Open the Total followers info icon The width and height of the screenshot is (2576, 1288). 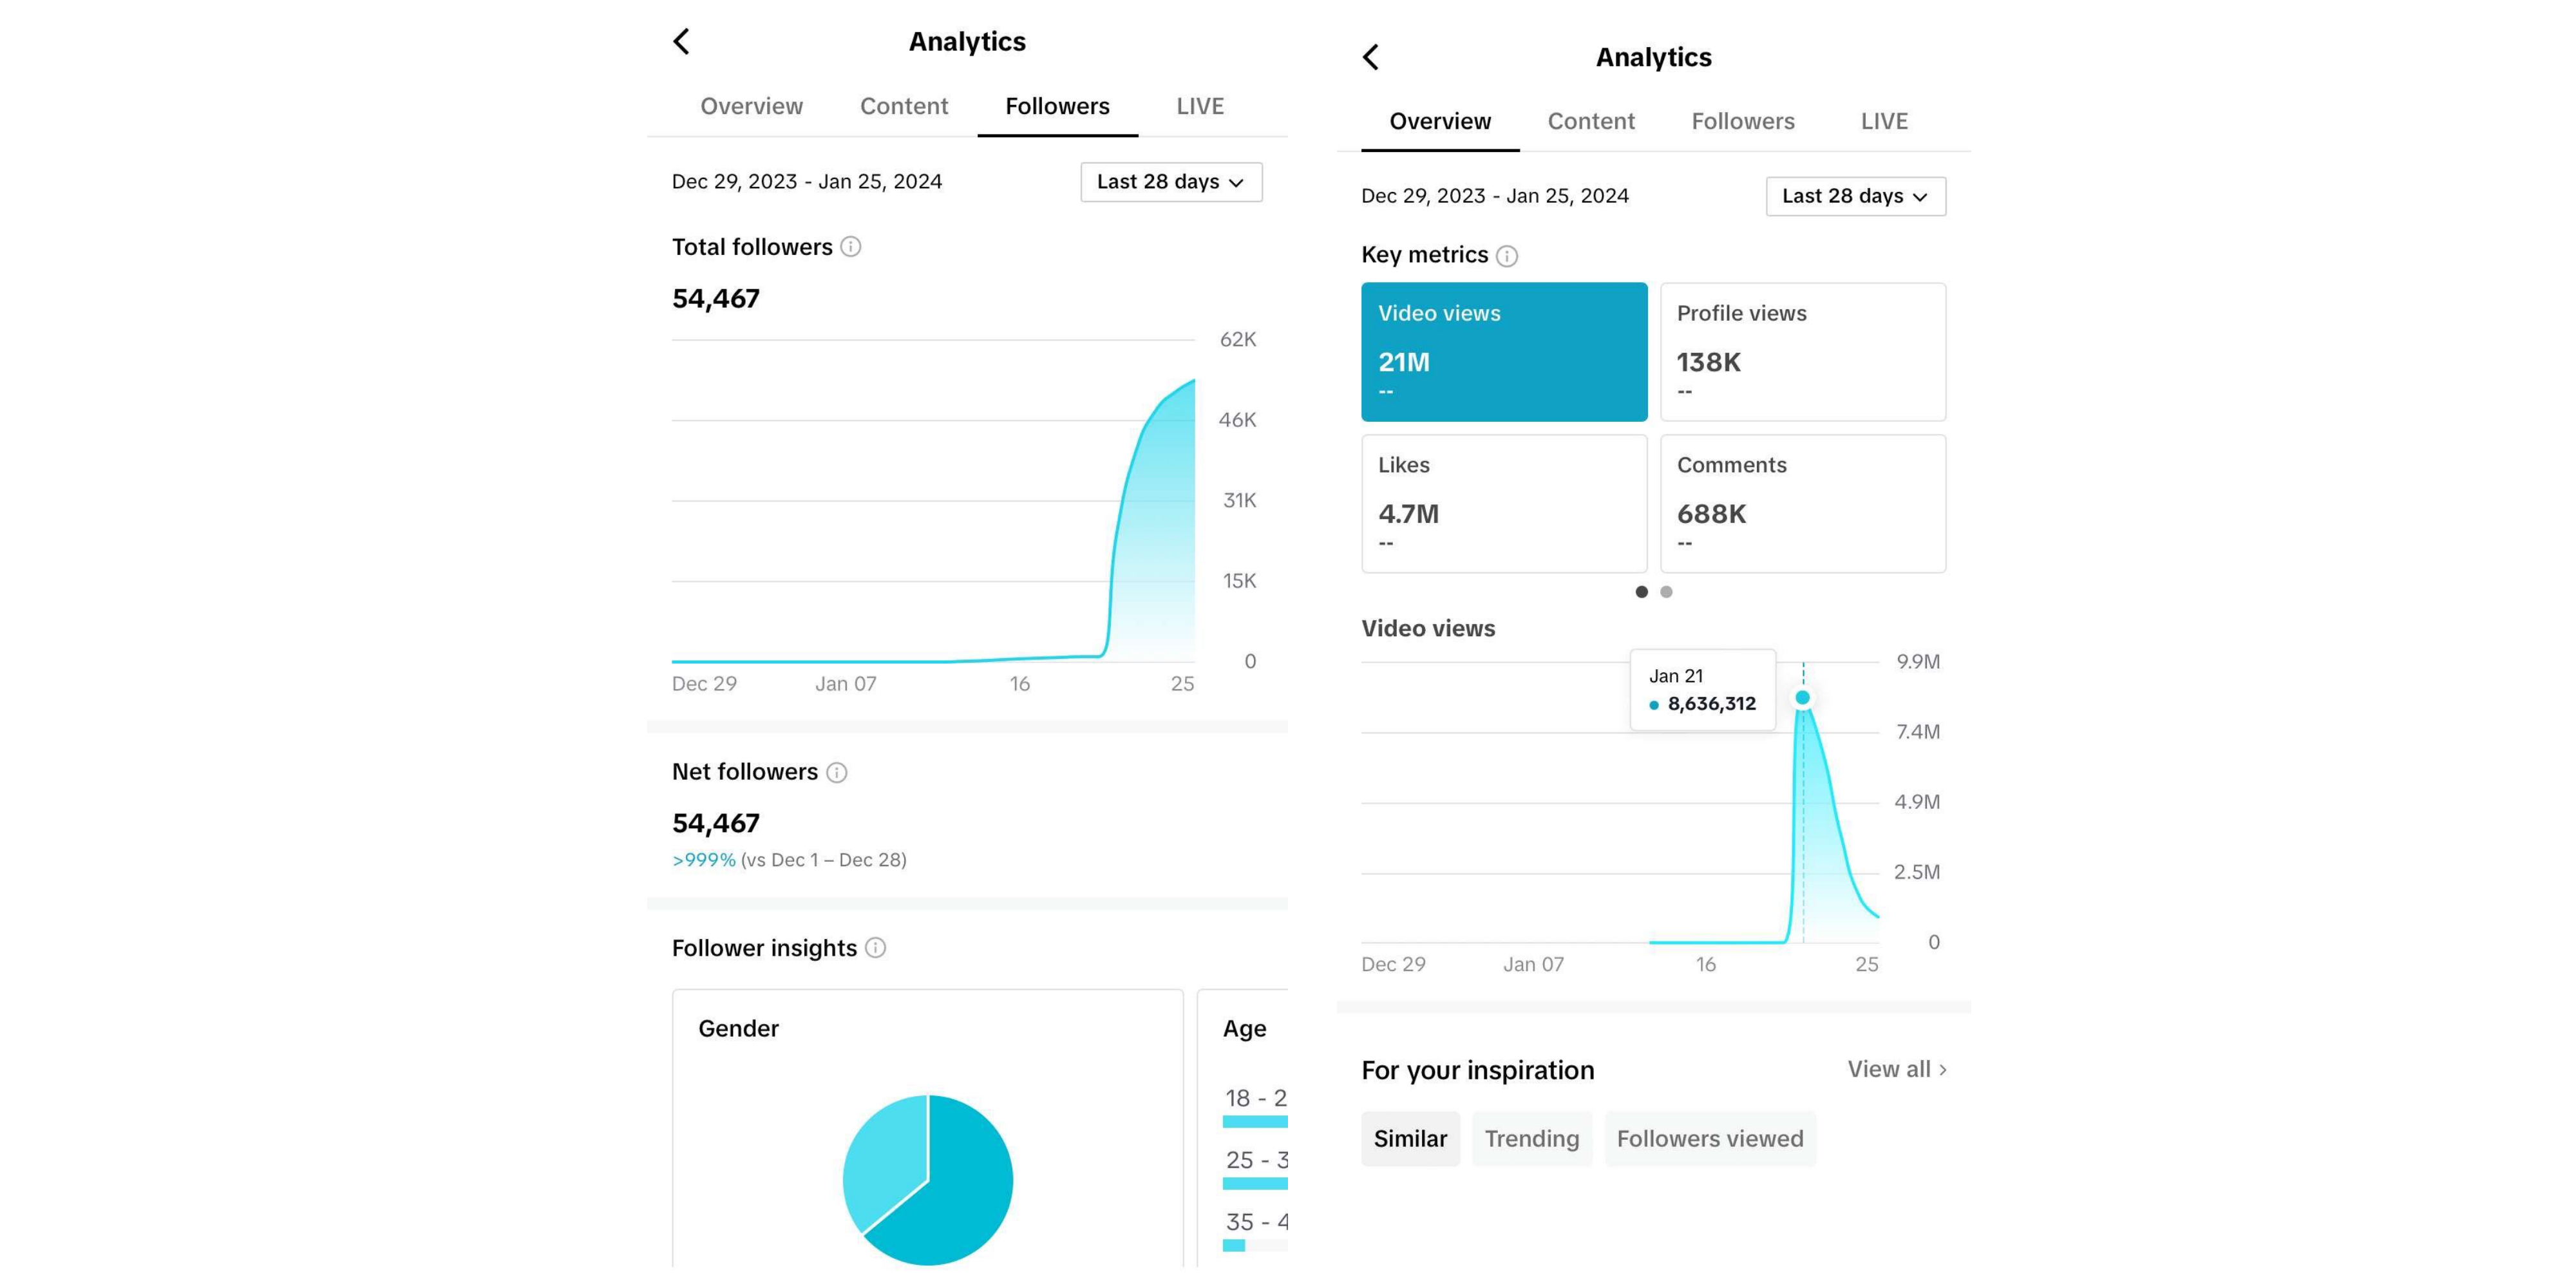(850, 247)
